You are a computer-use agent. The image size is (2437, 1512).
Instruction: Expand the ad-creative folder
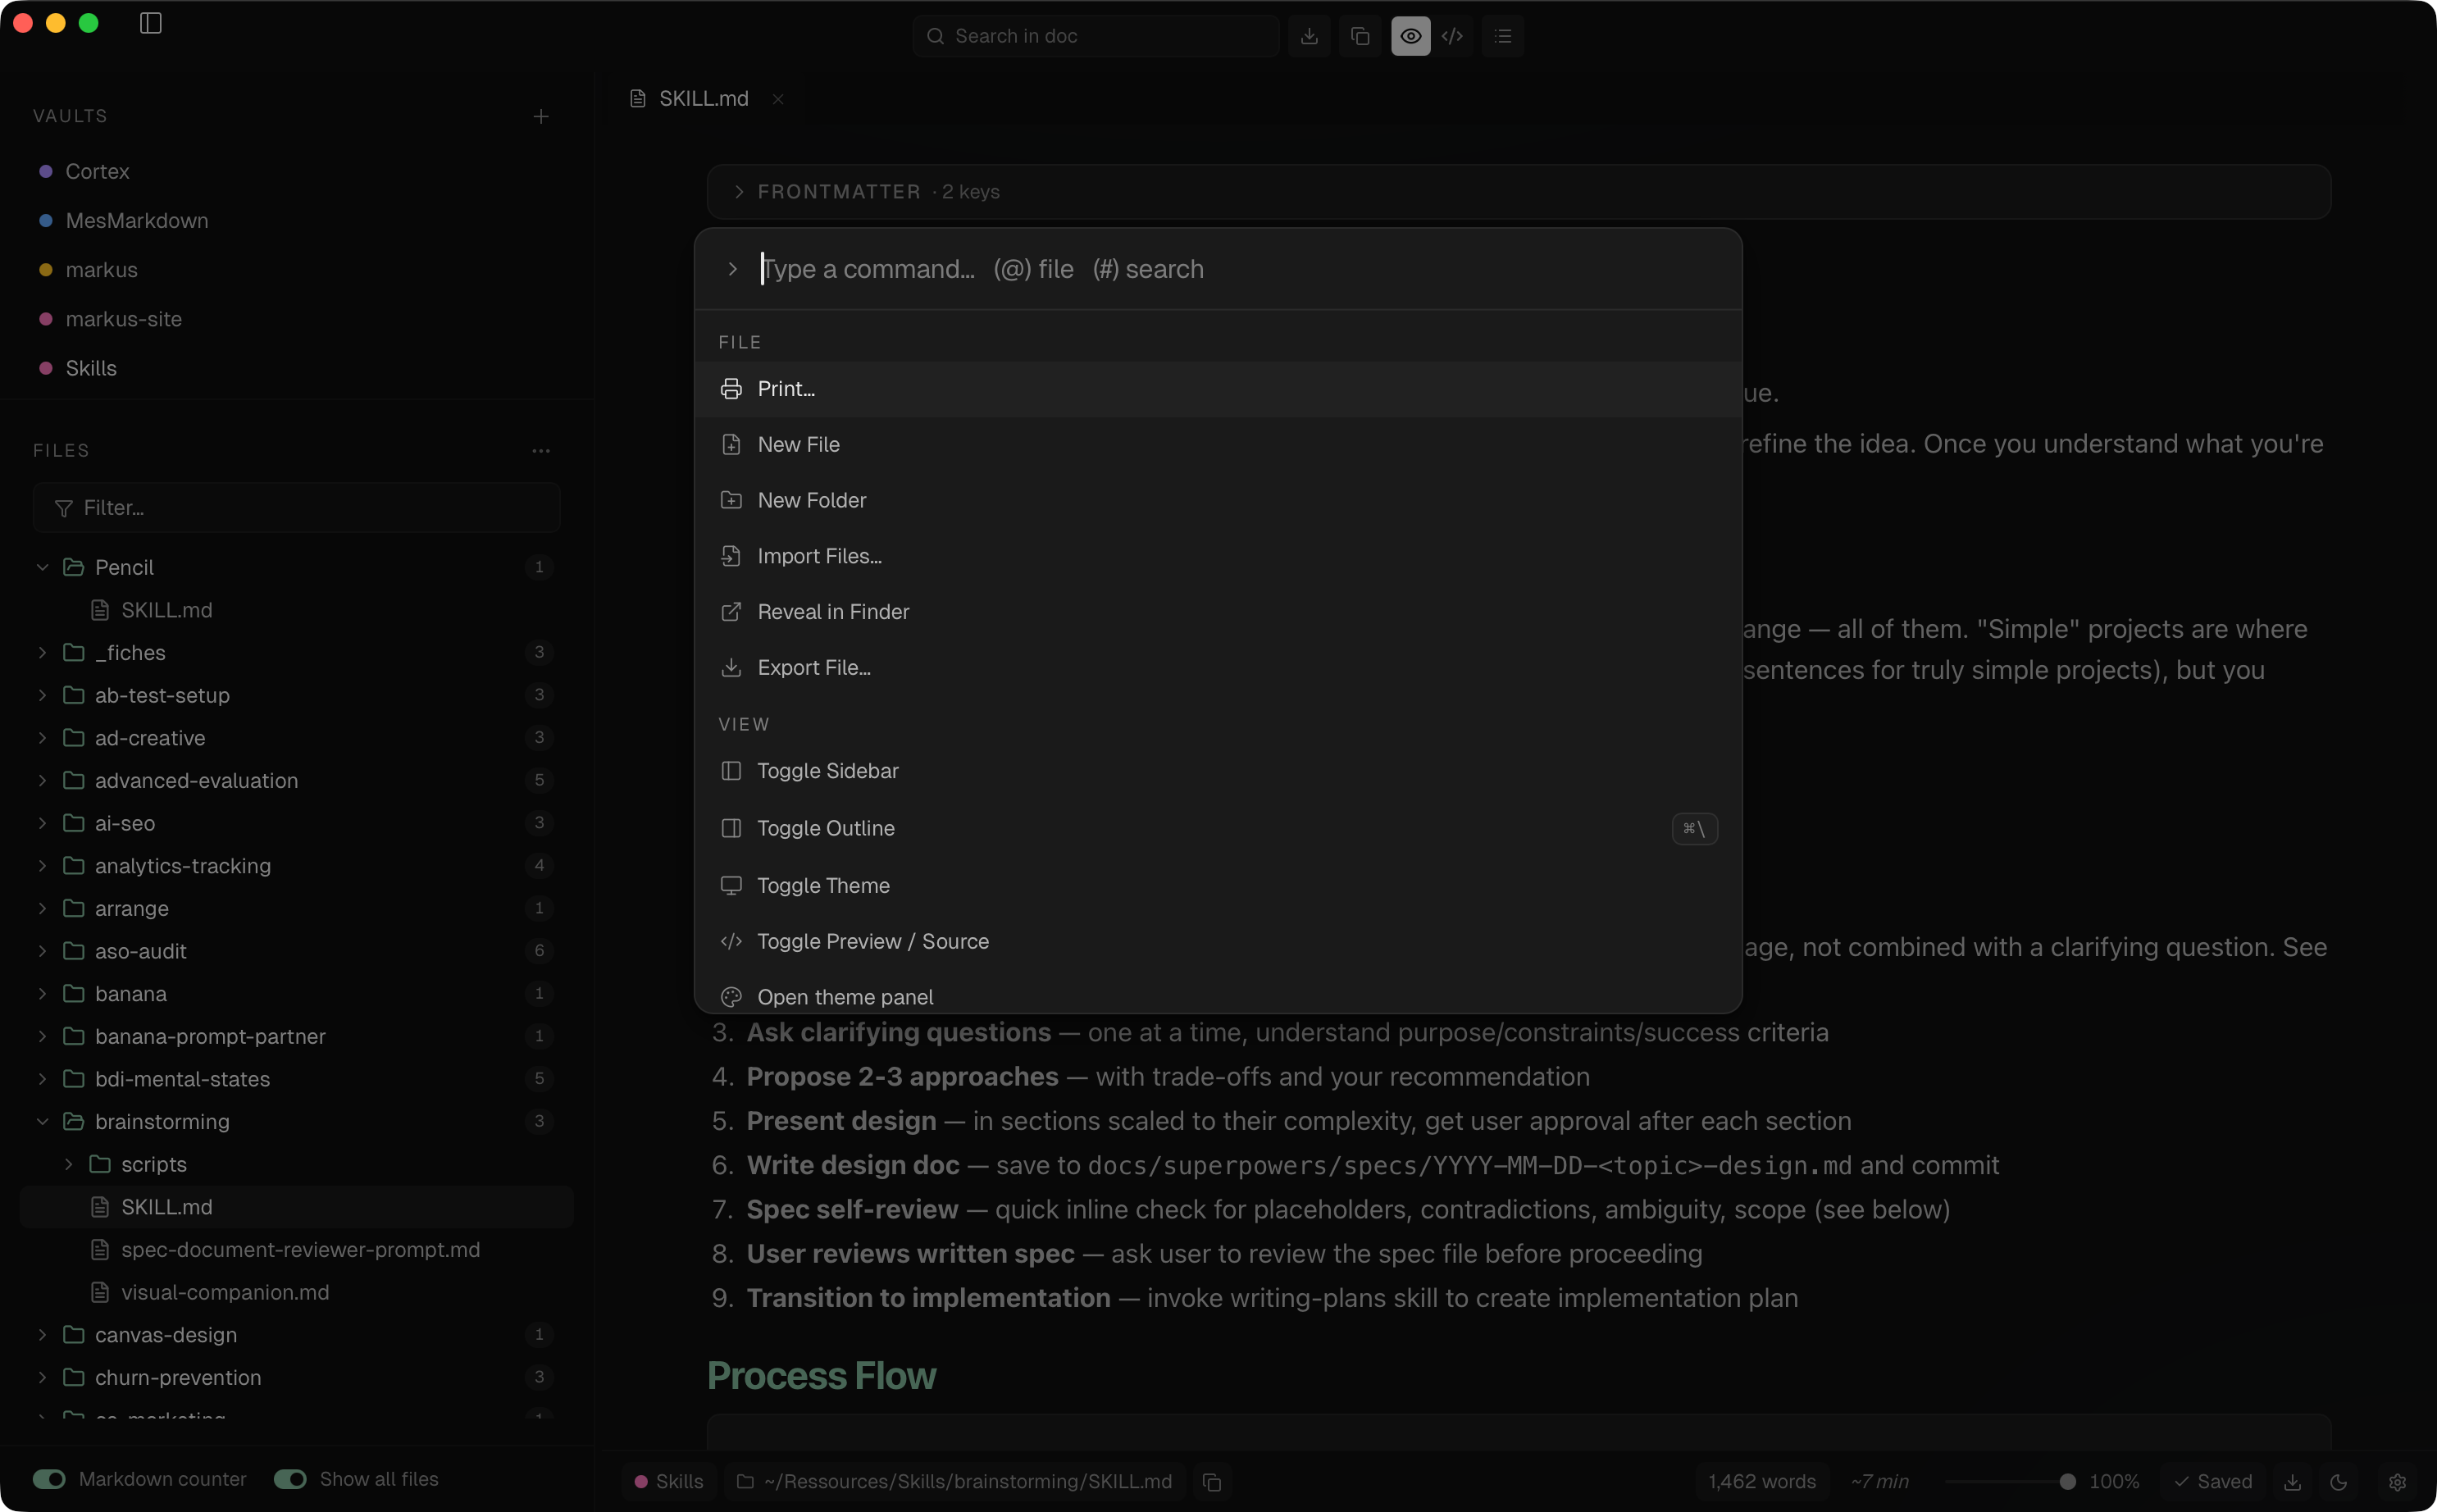click(x=42, y=738)
